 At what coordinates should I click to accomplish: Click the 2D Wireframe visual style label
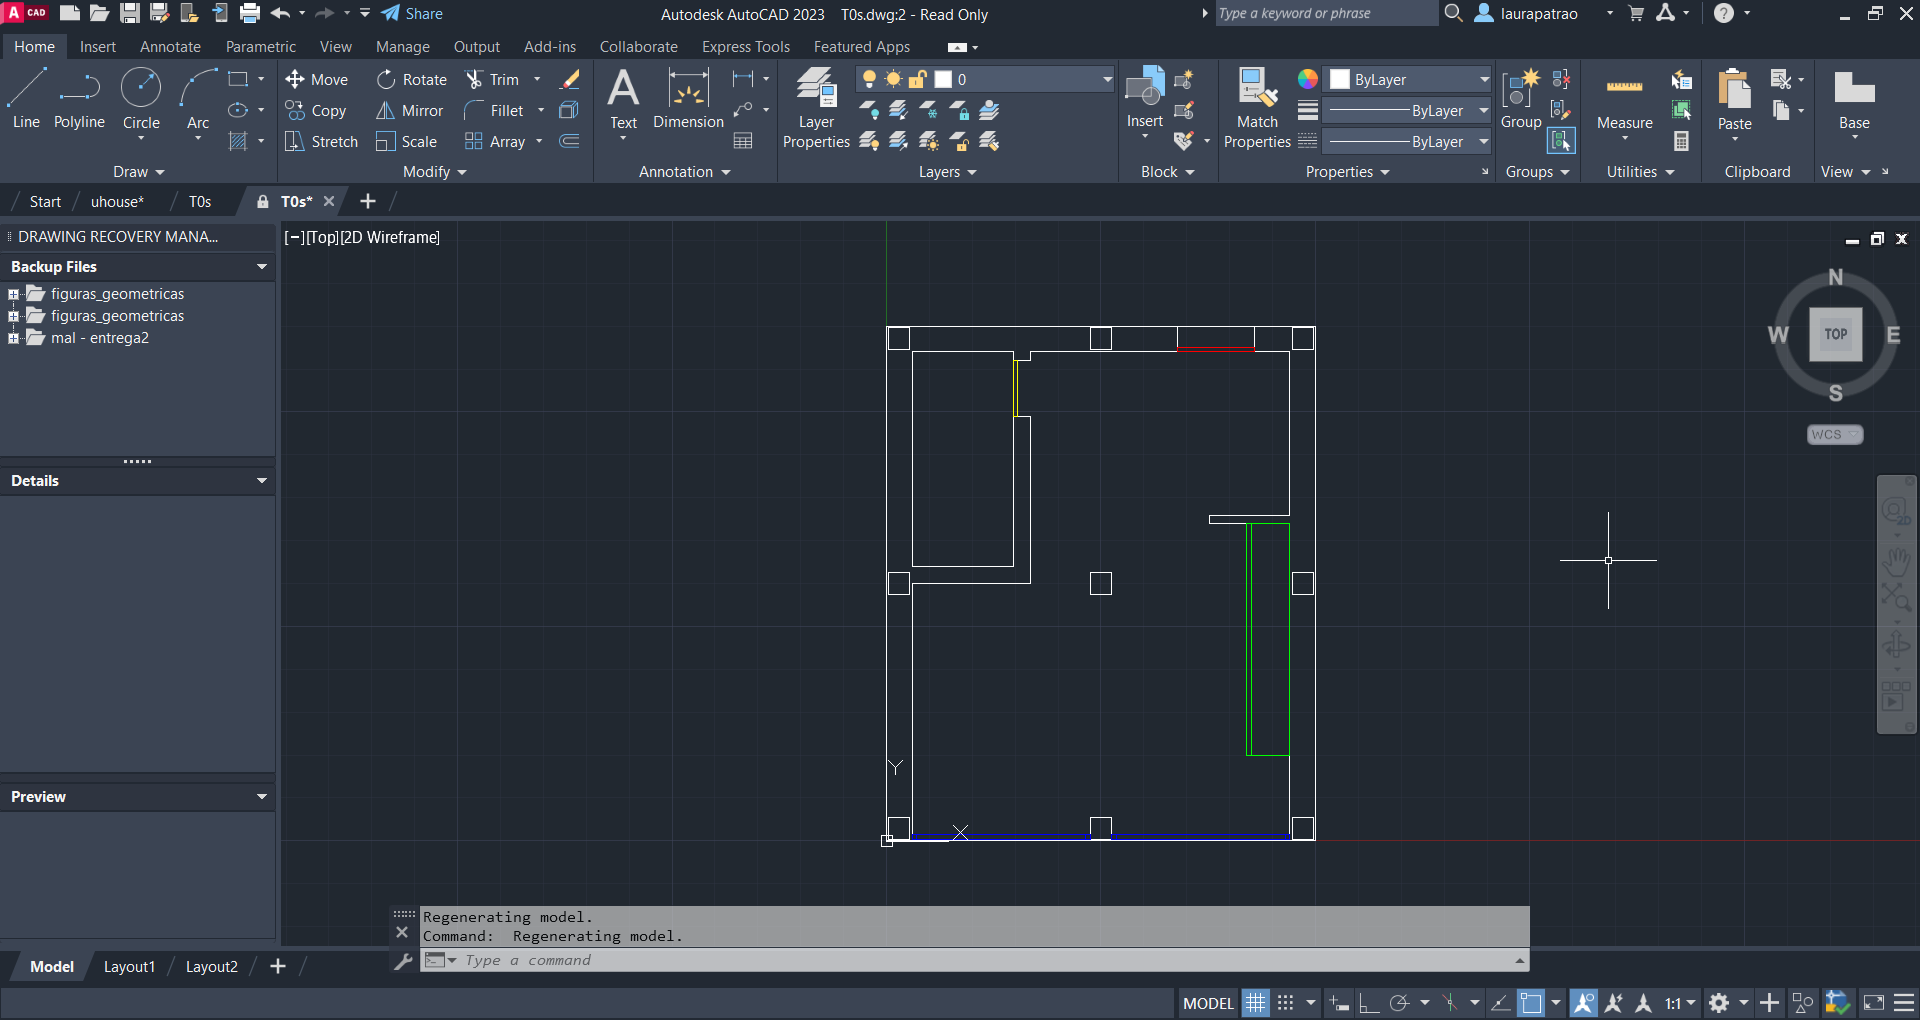pyautogui.click(x=390, y=238)
